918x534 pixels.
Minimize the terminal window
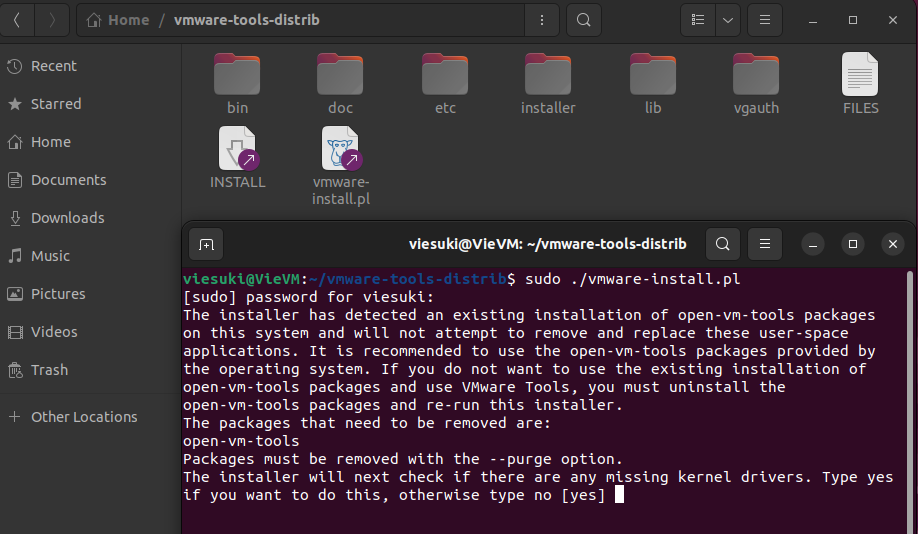click(x=813, y=244)
